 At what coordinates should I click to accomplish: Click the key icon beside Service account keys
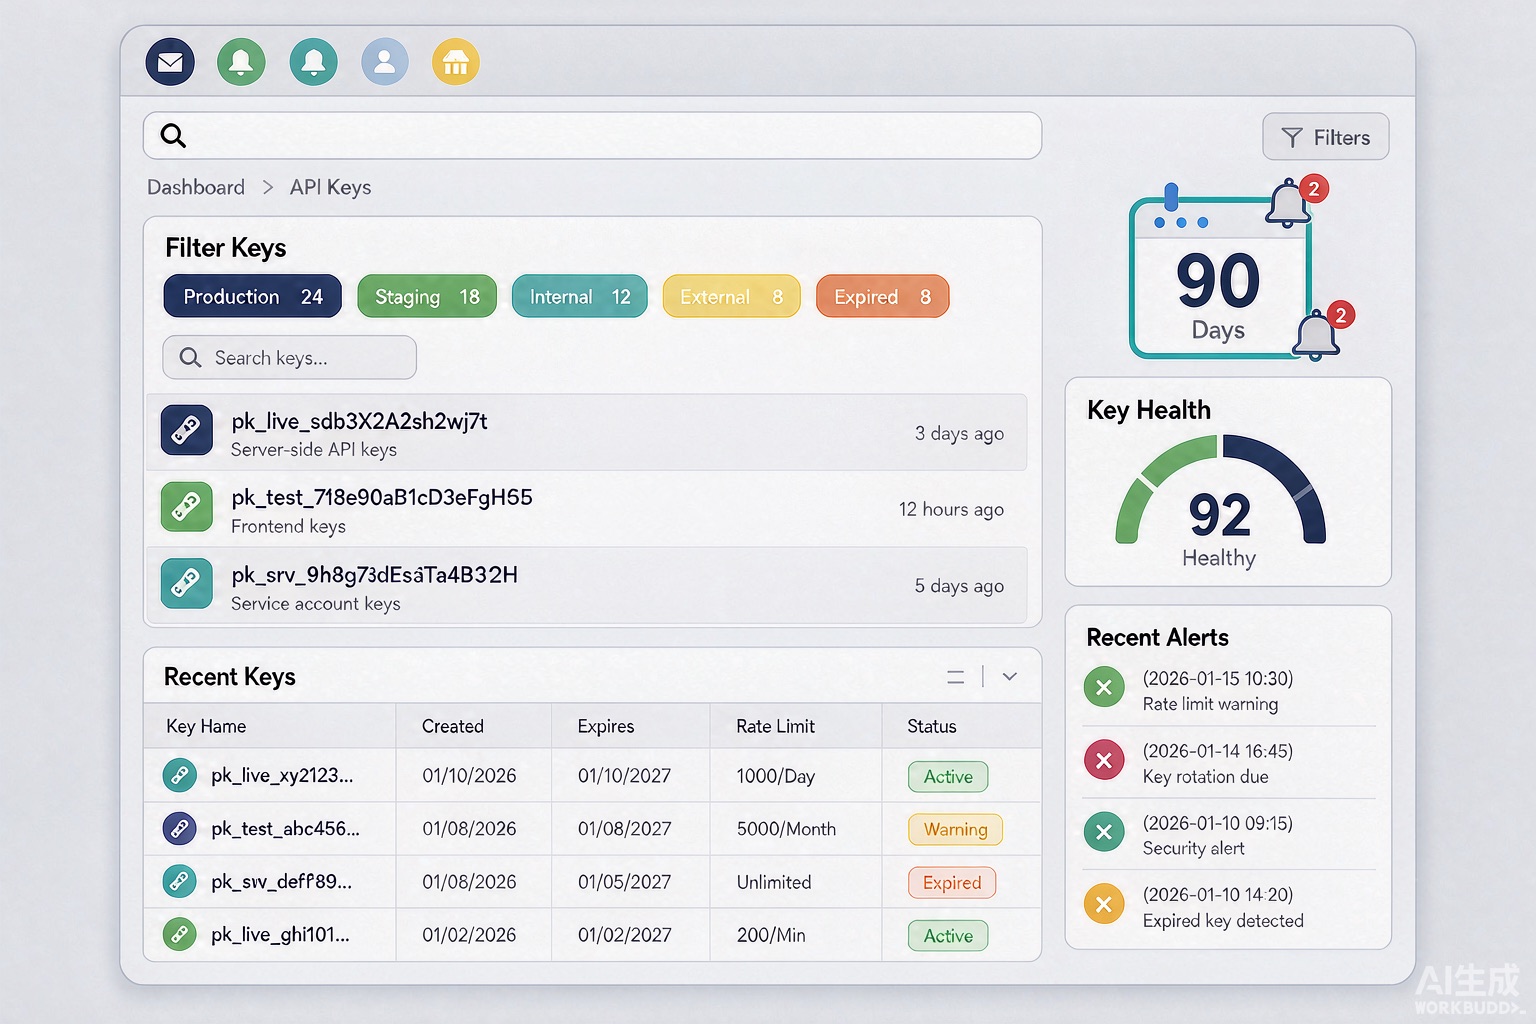pyautogui.click(x=187, y=584)
